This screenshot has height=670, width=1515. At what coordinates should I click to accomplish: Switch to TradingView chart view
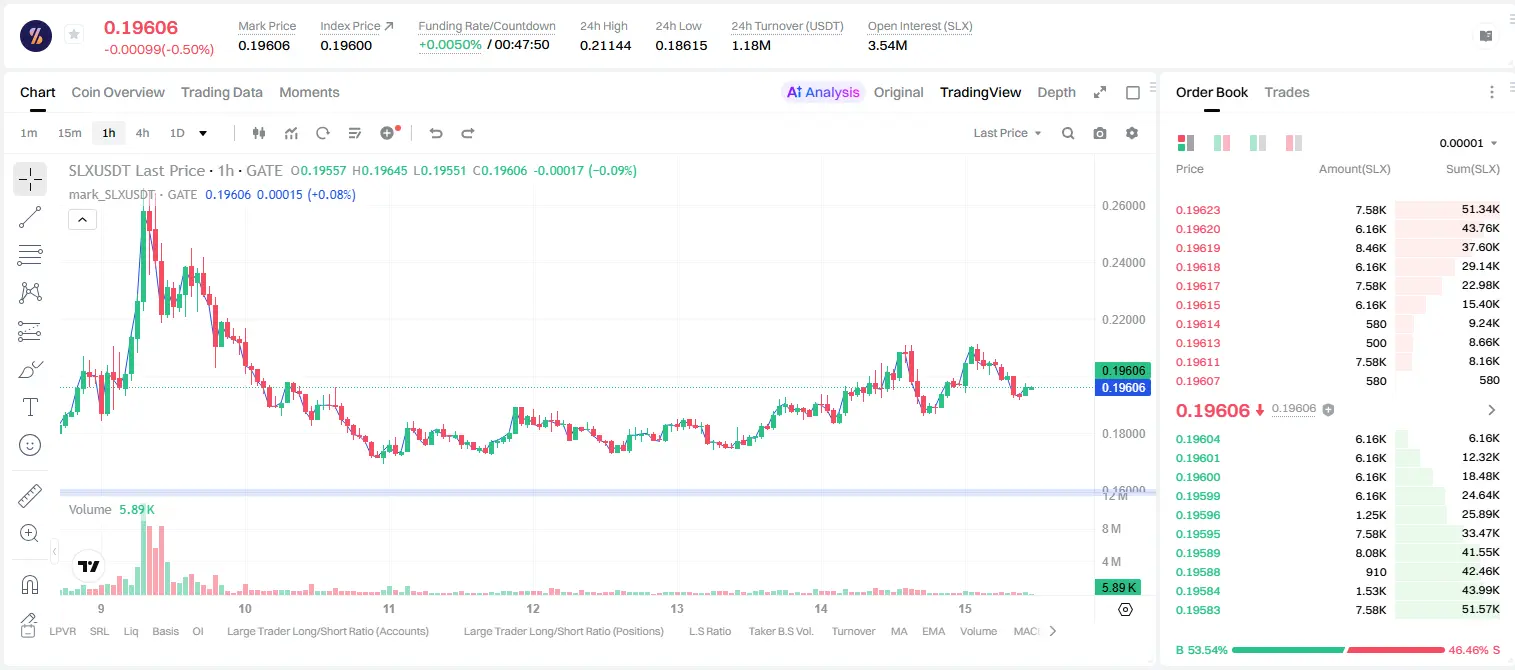coord(981,92)
